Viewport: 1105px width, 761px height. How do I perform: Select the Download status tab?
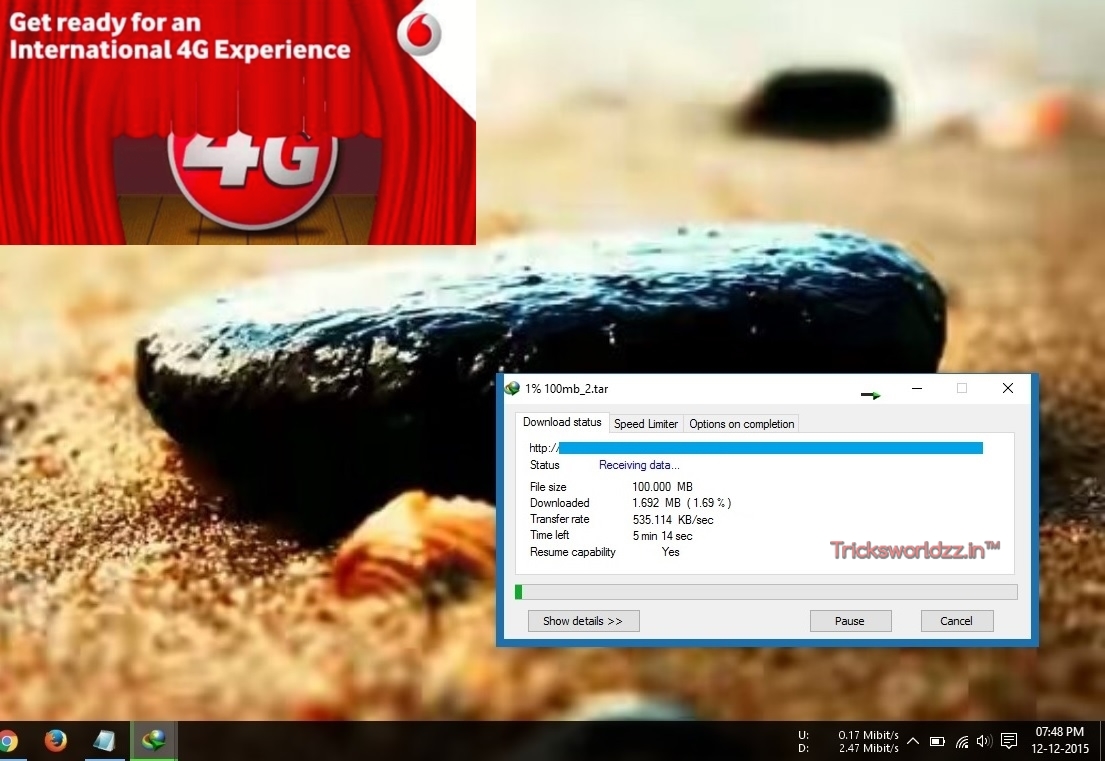562,422
